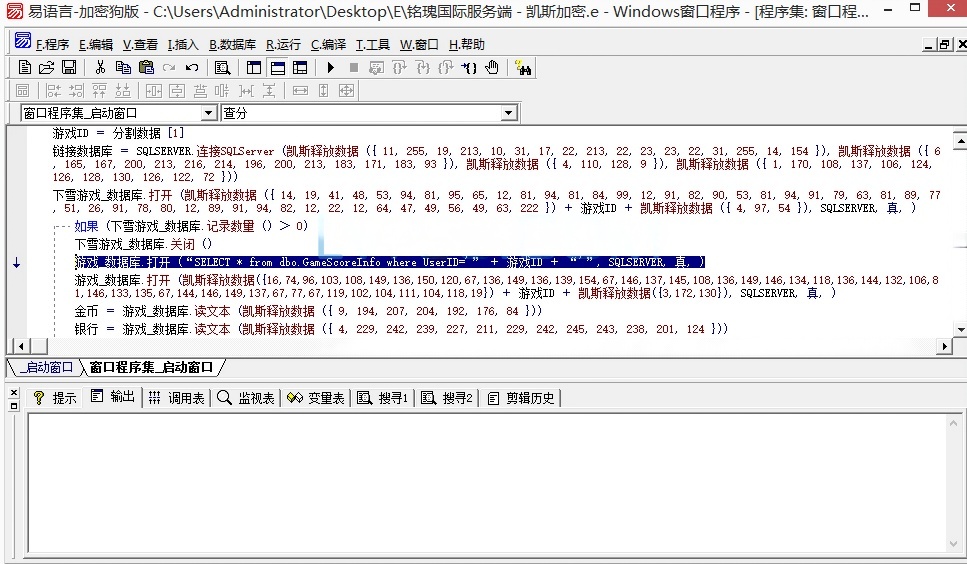Select the 剪辑历史 panel tab

point(521,398)
